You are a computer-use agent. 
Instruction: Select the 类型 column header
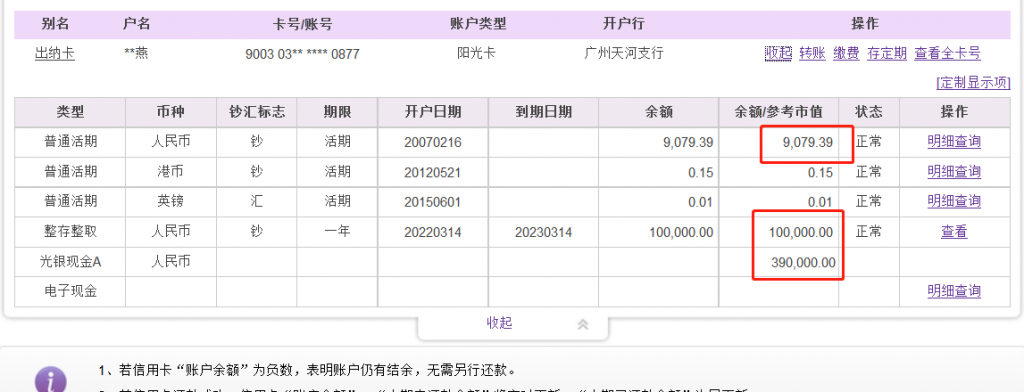[x=71, y=112]
